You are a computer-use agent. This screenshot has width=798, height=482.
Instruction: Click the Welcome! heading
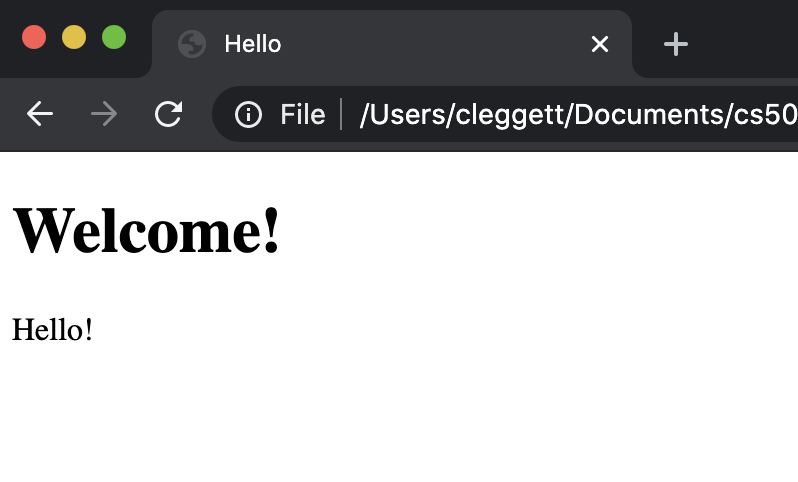tap(147, 231)
